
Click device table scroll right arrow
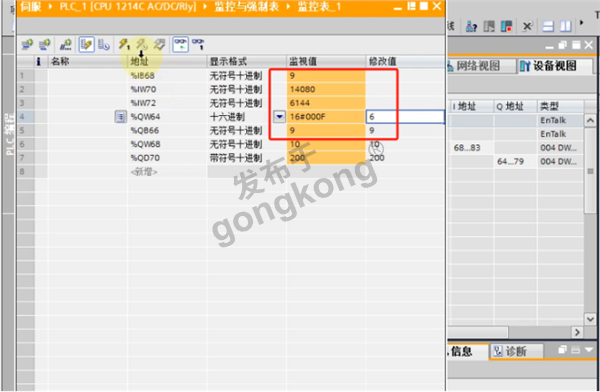coord(577,332)
